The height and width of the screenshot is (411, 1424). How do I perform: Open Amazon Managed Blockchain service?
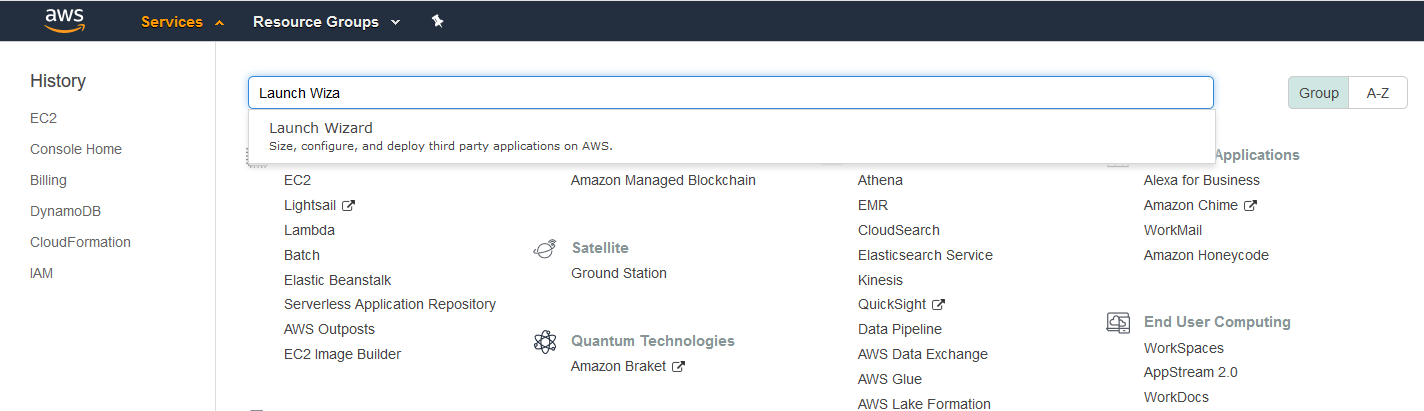(x=663, y=180)
